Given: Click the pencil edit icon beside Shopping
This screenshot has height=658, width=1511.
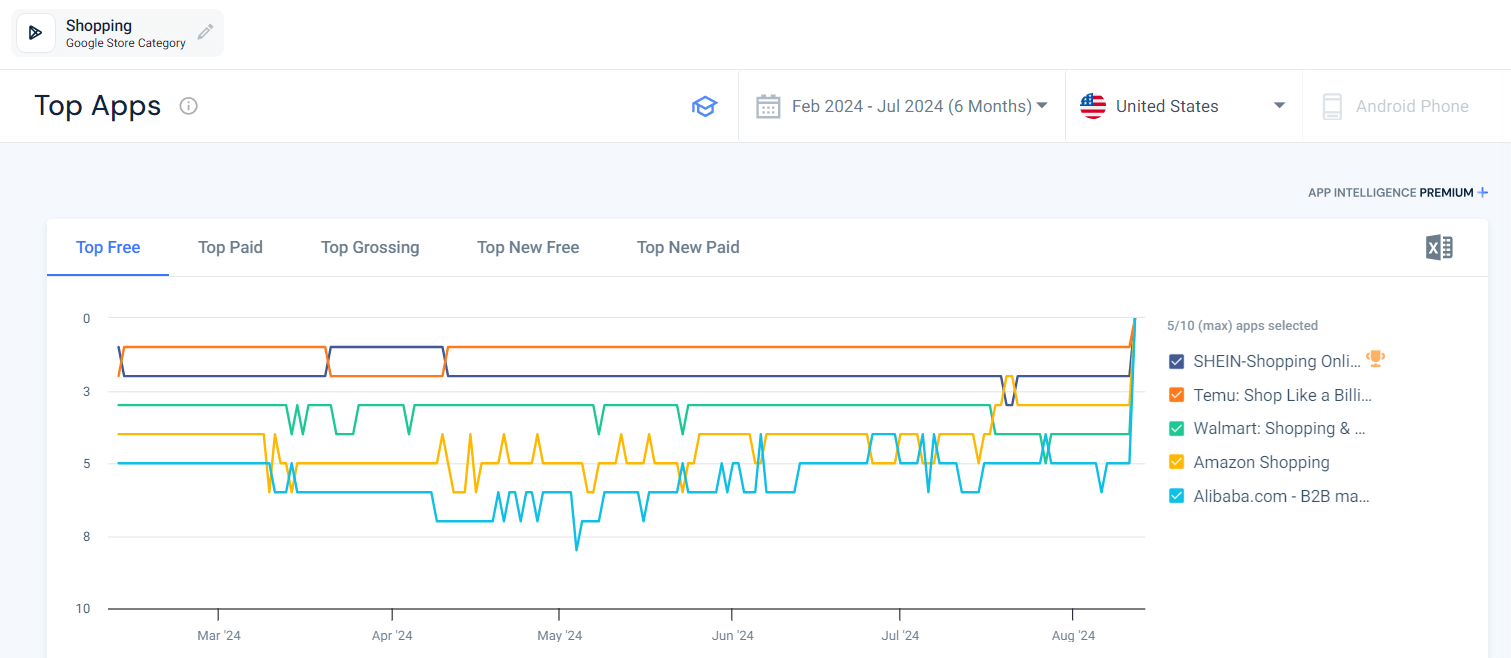Looking at the screenshot, I should click(205, 32).
